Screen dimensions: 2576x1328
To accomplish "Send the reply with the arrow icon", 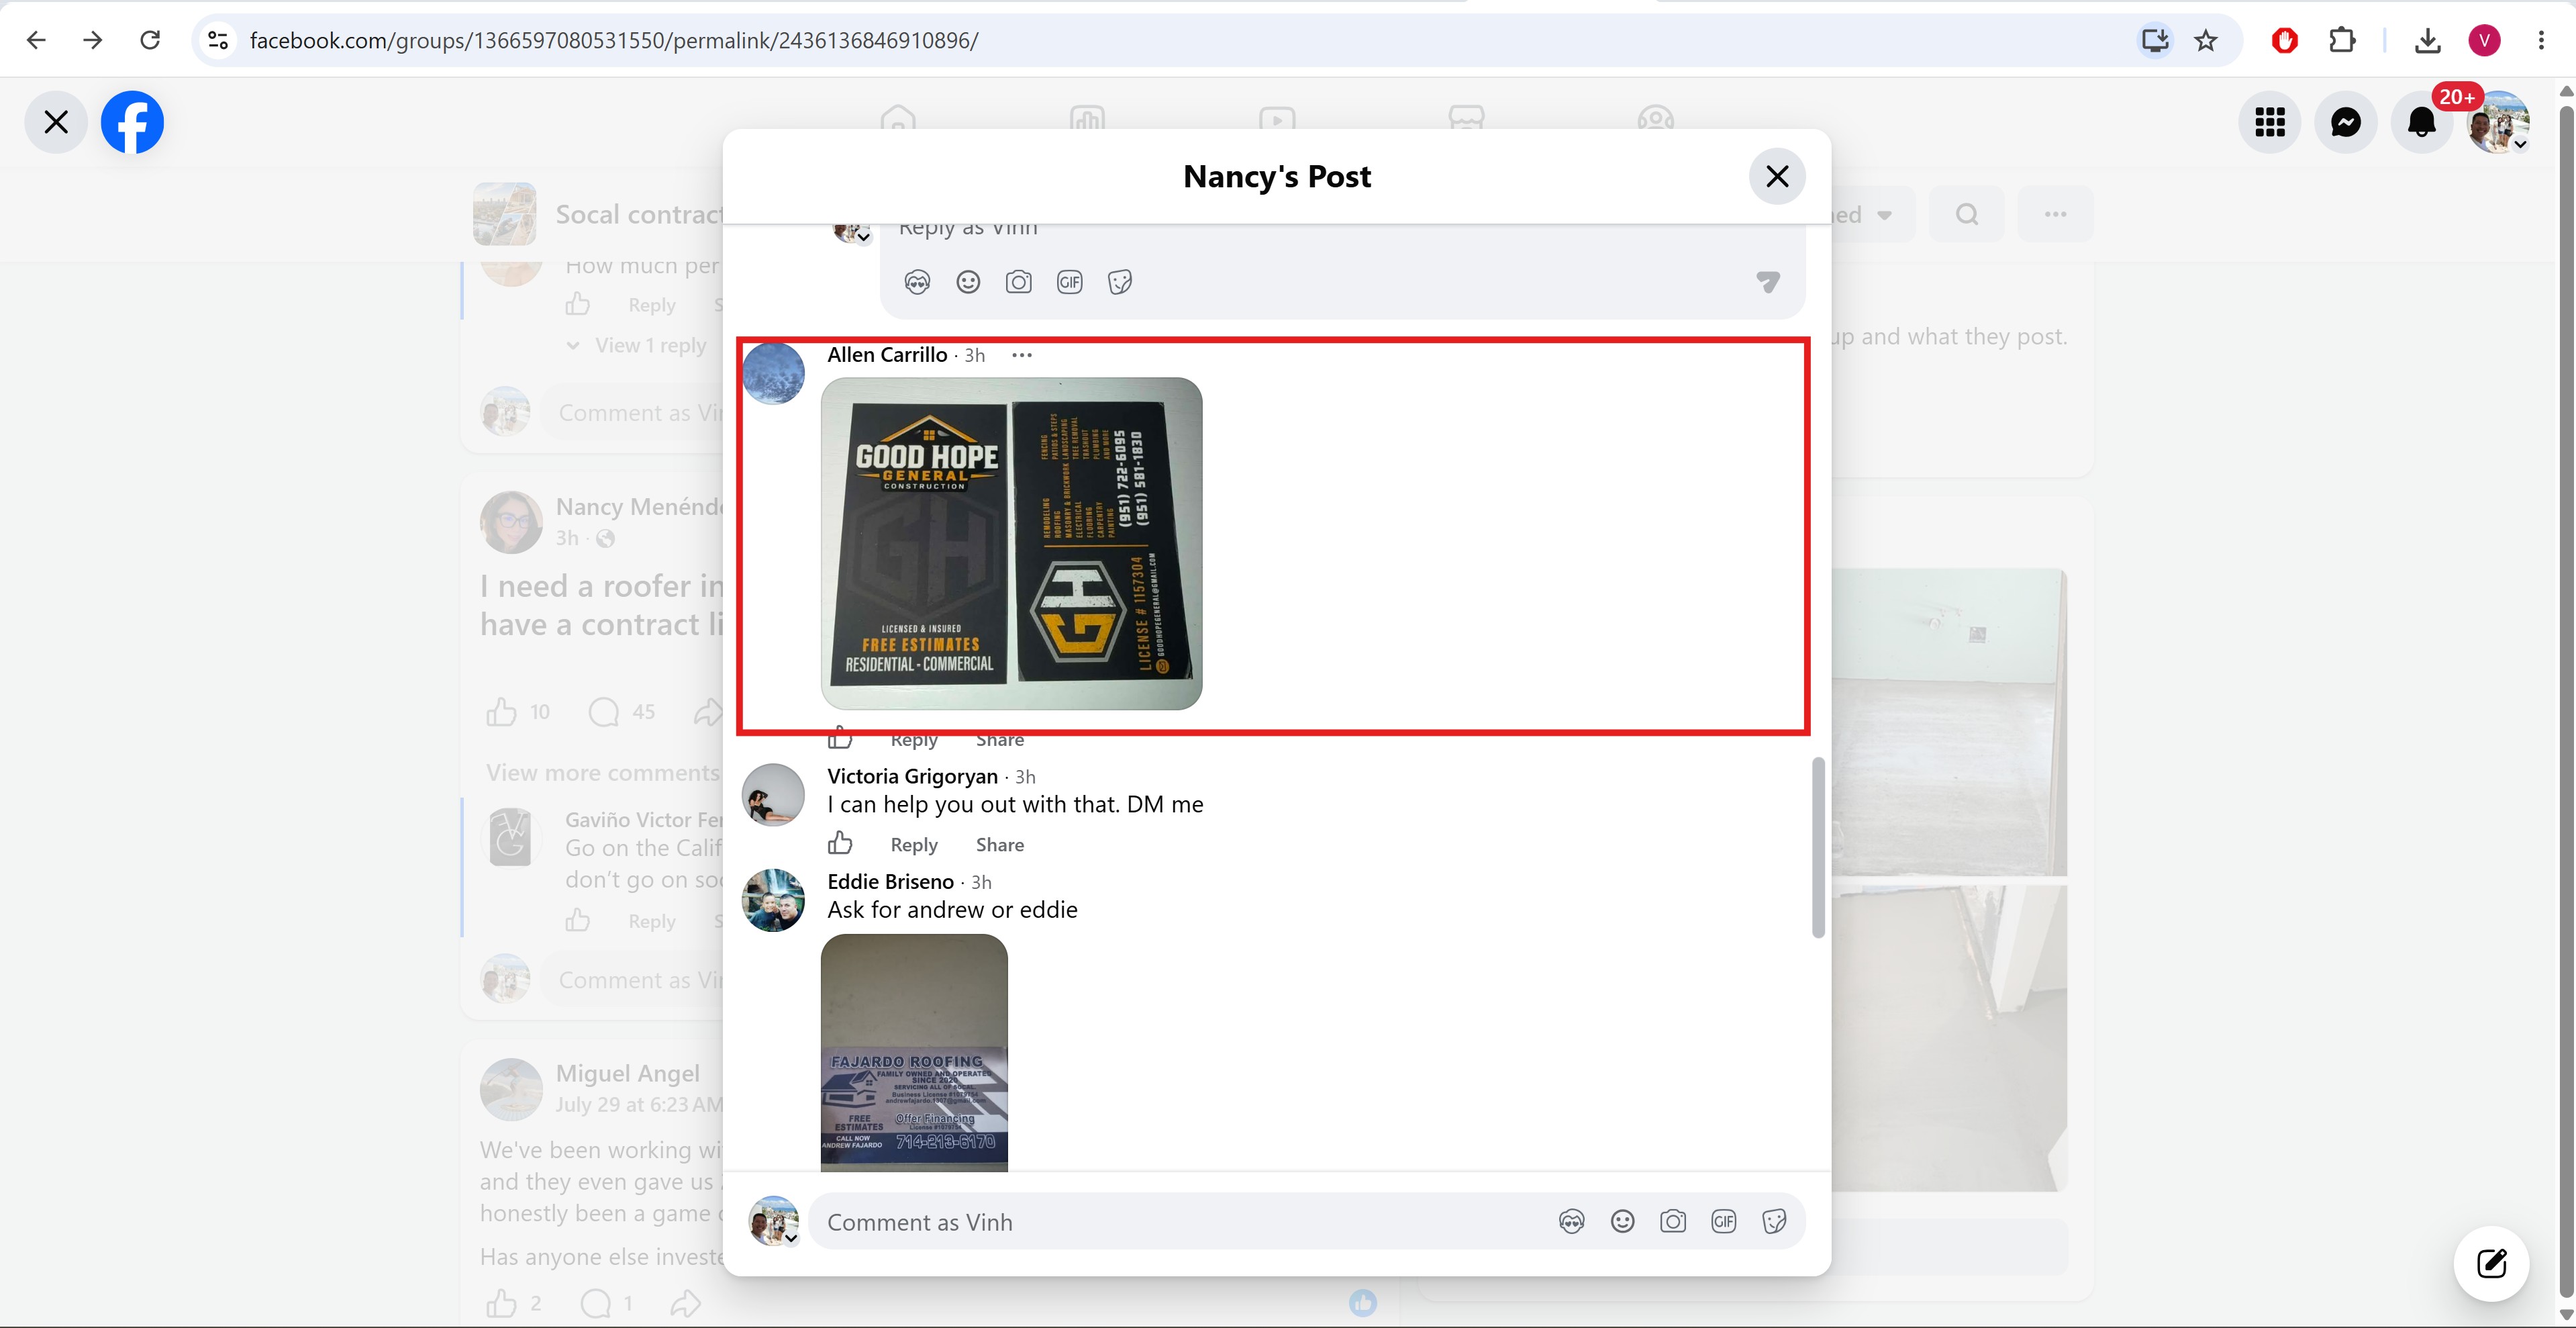I will coord(1768,282).
